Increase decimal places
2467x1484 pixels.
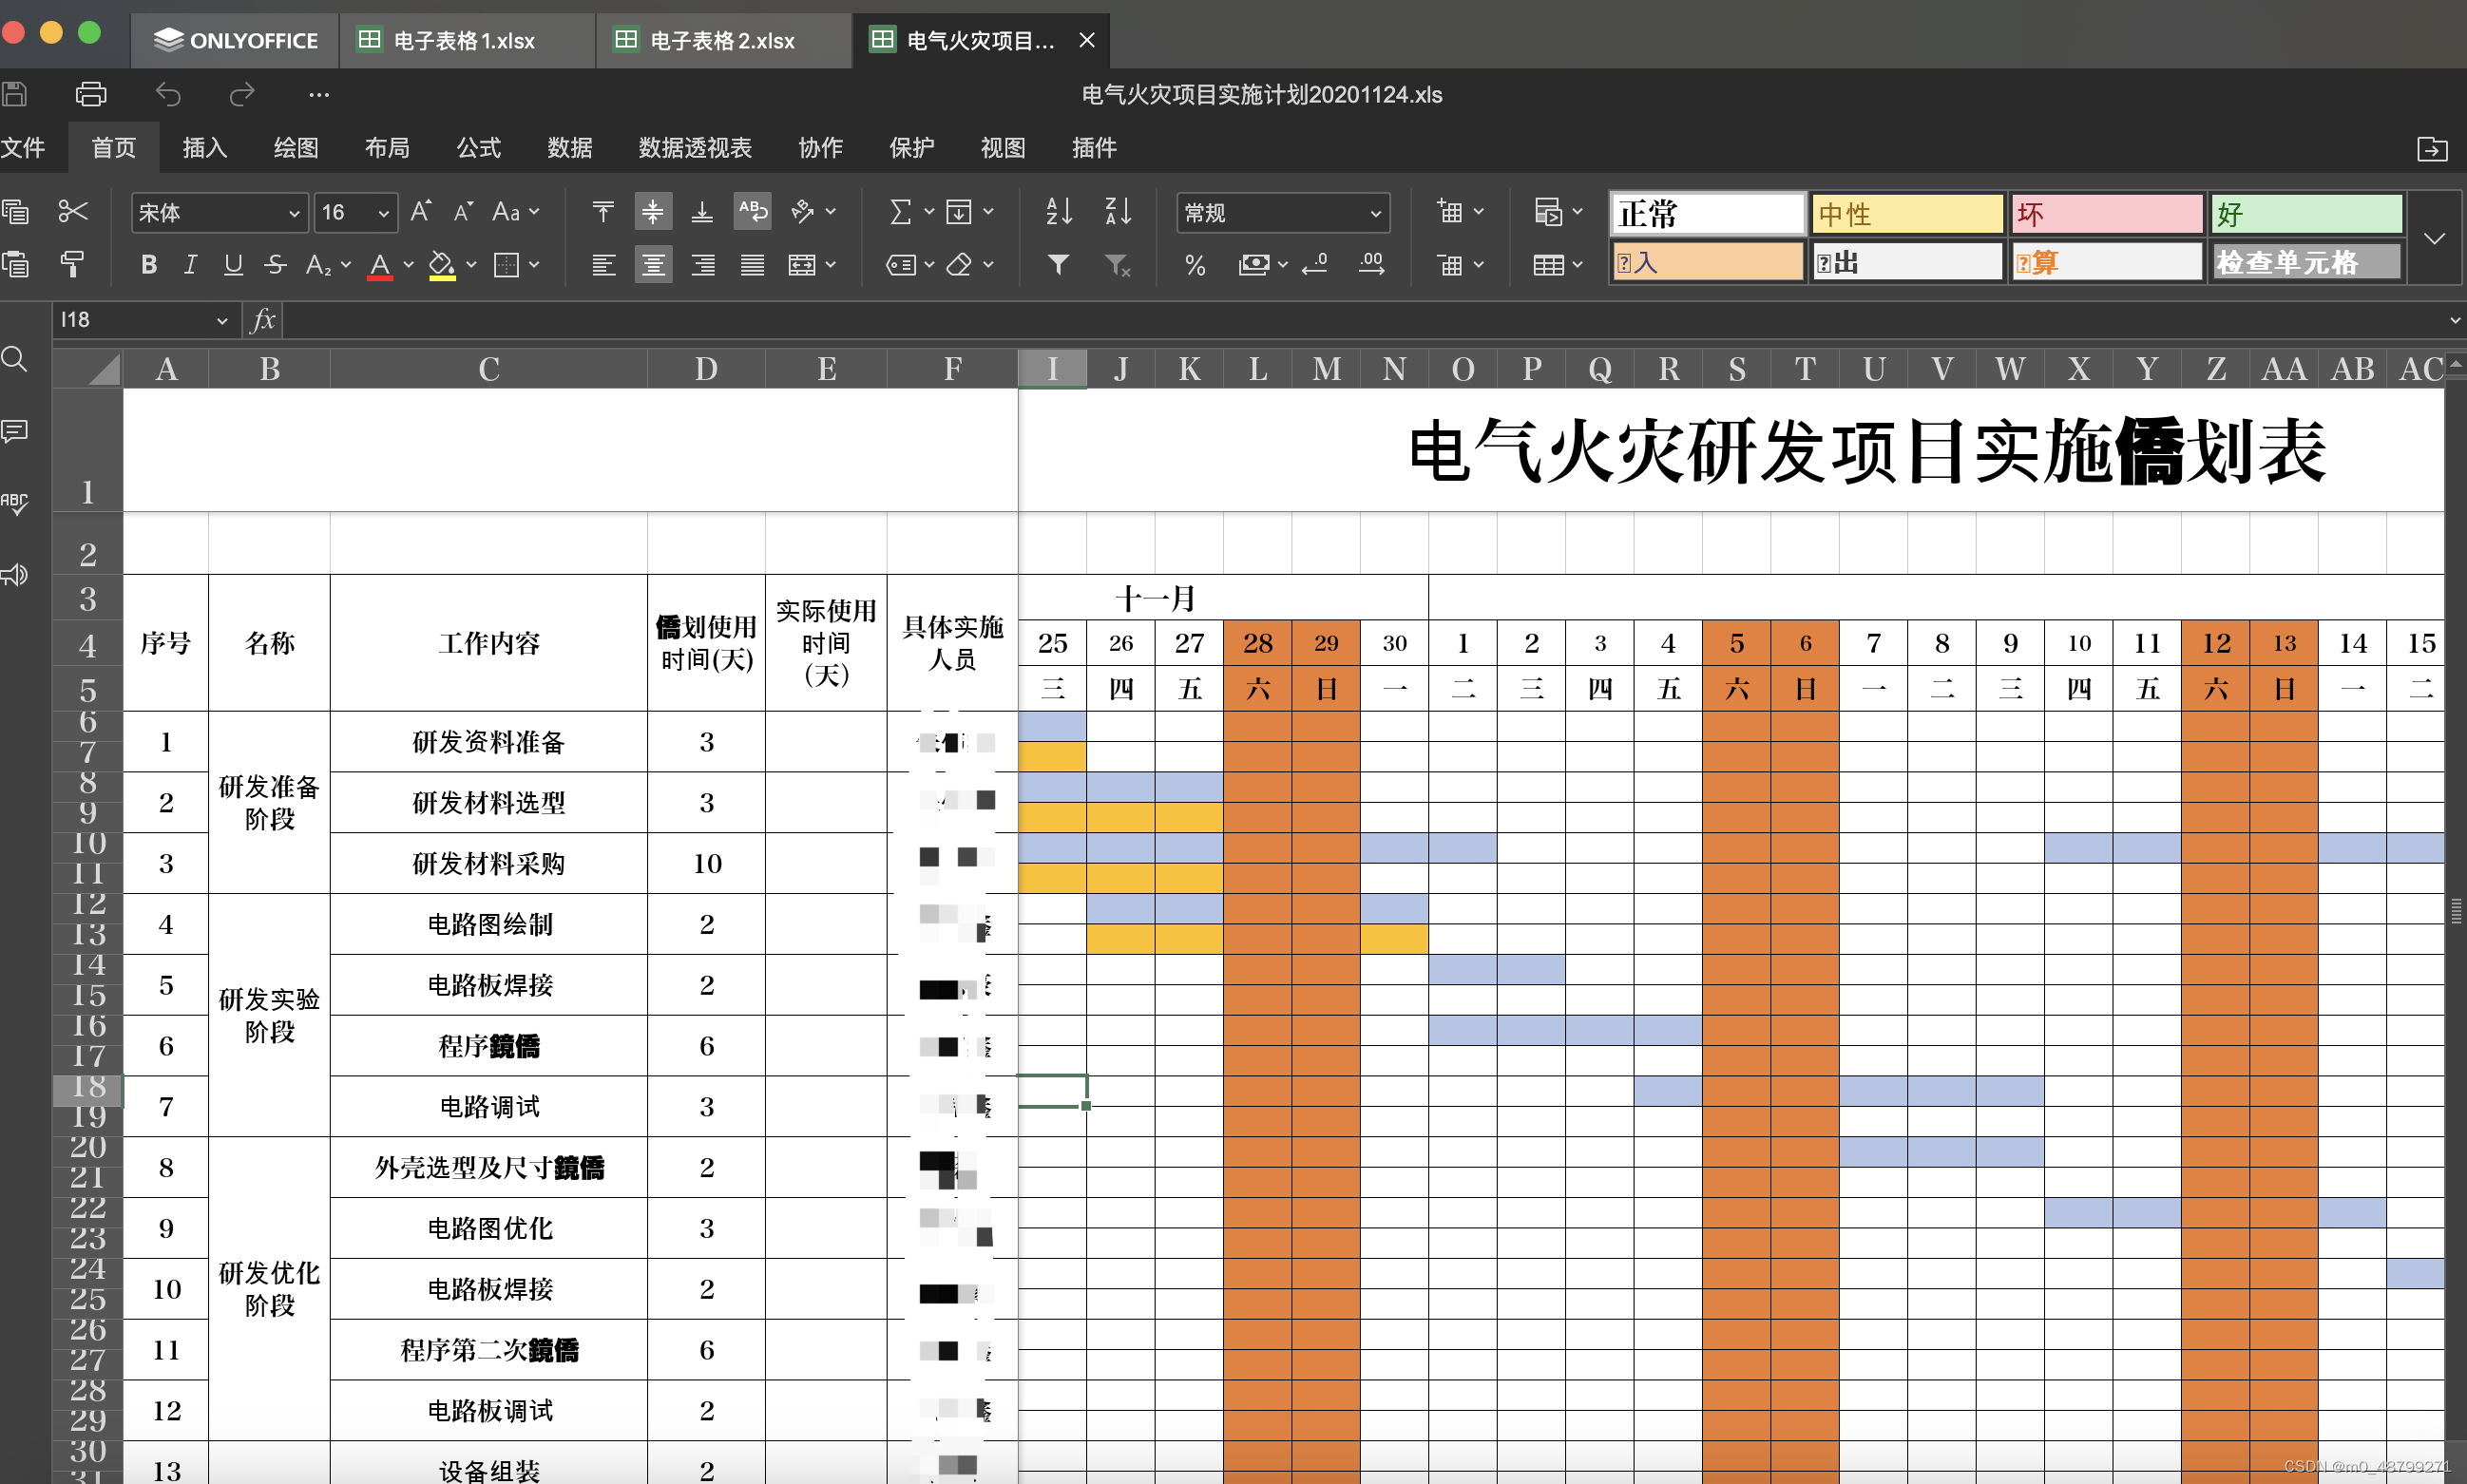tap(1372, 264)
